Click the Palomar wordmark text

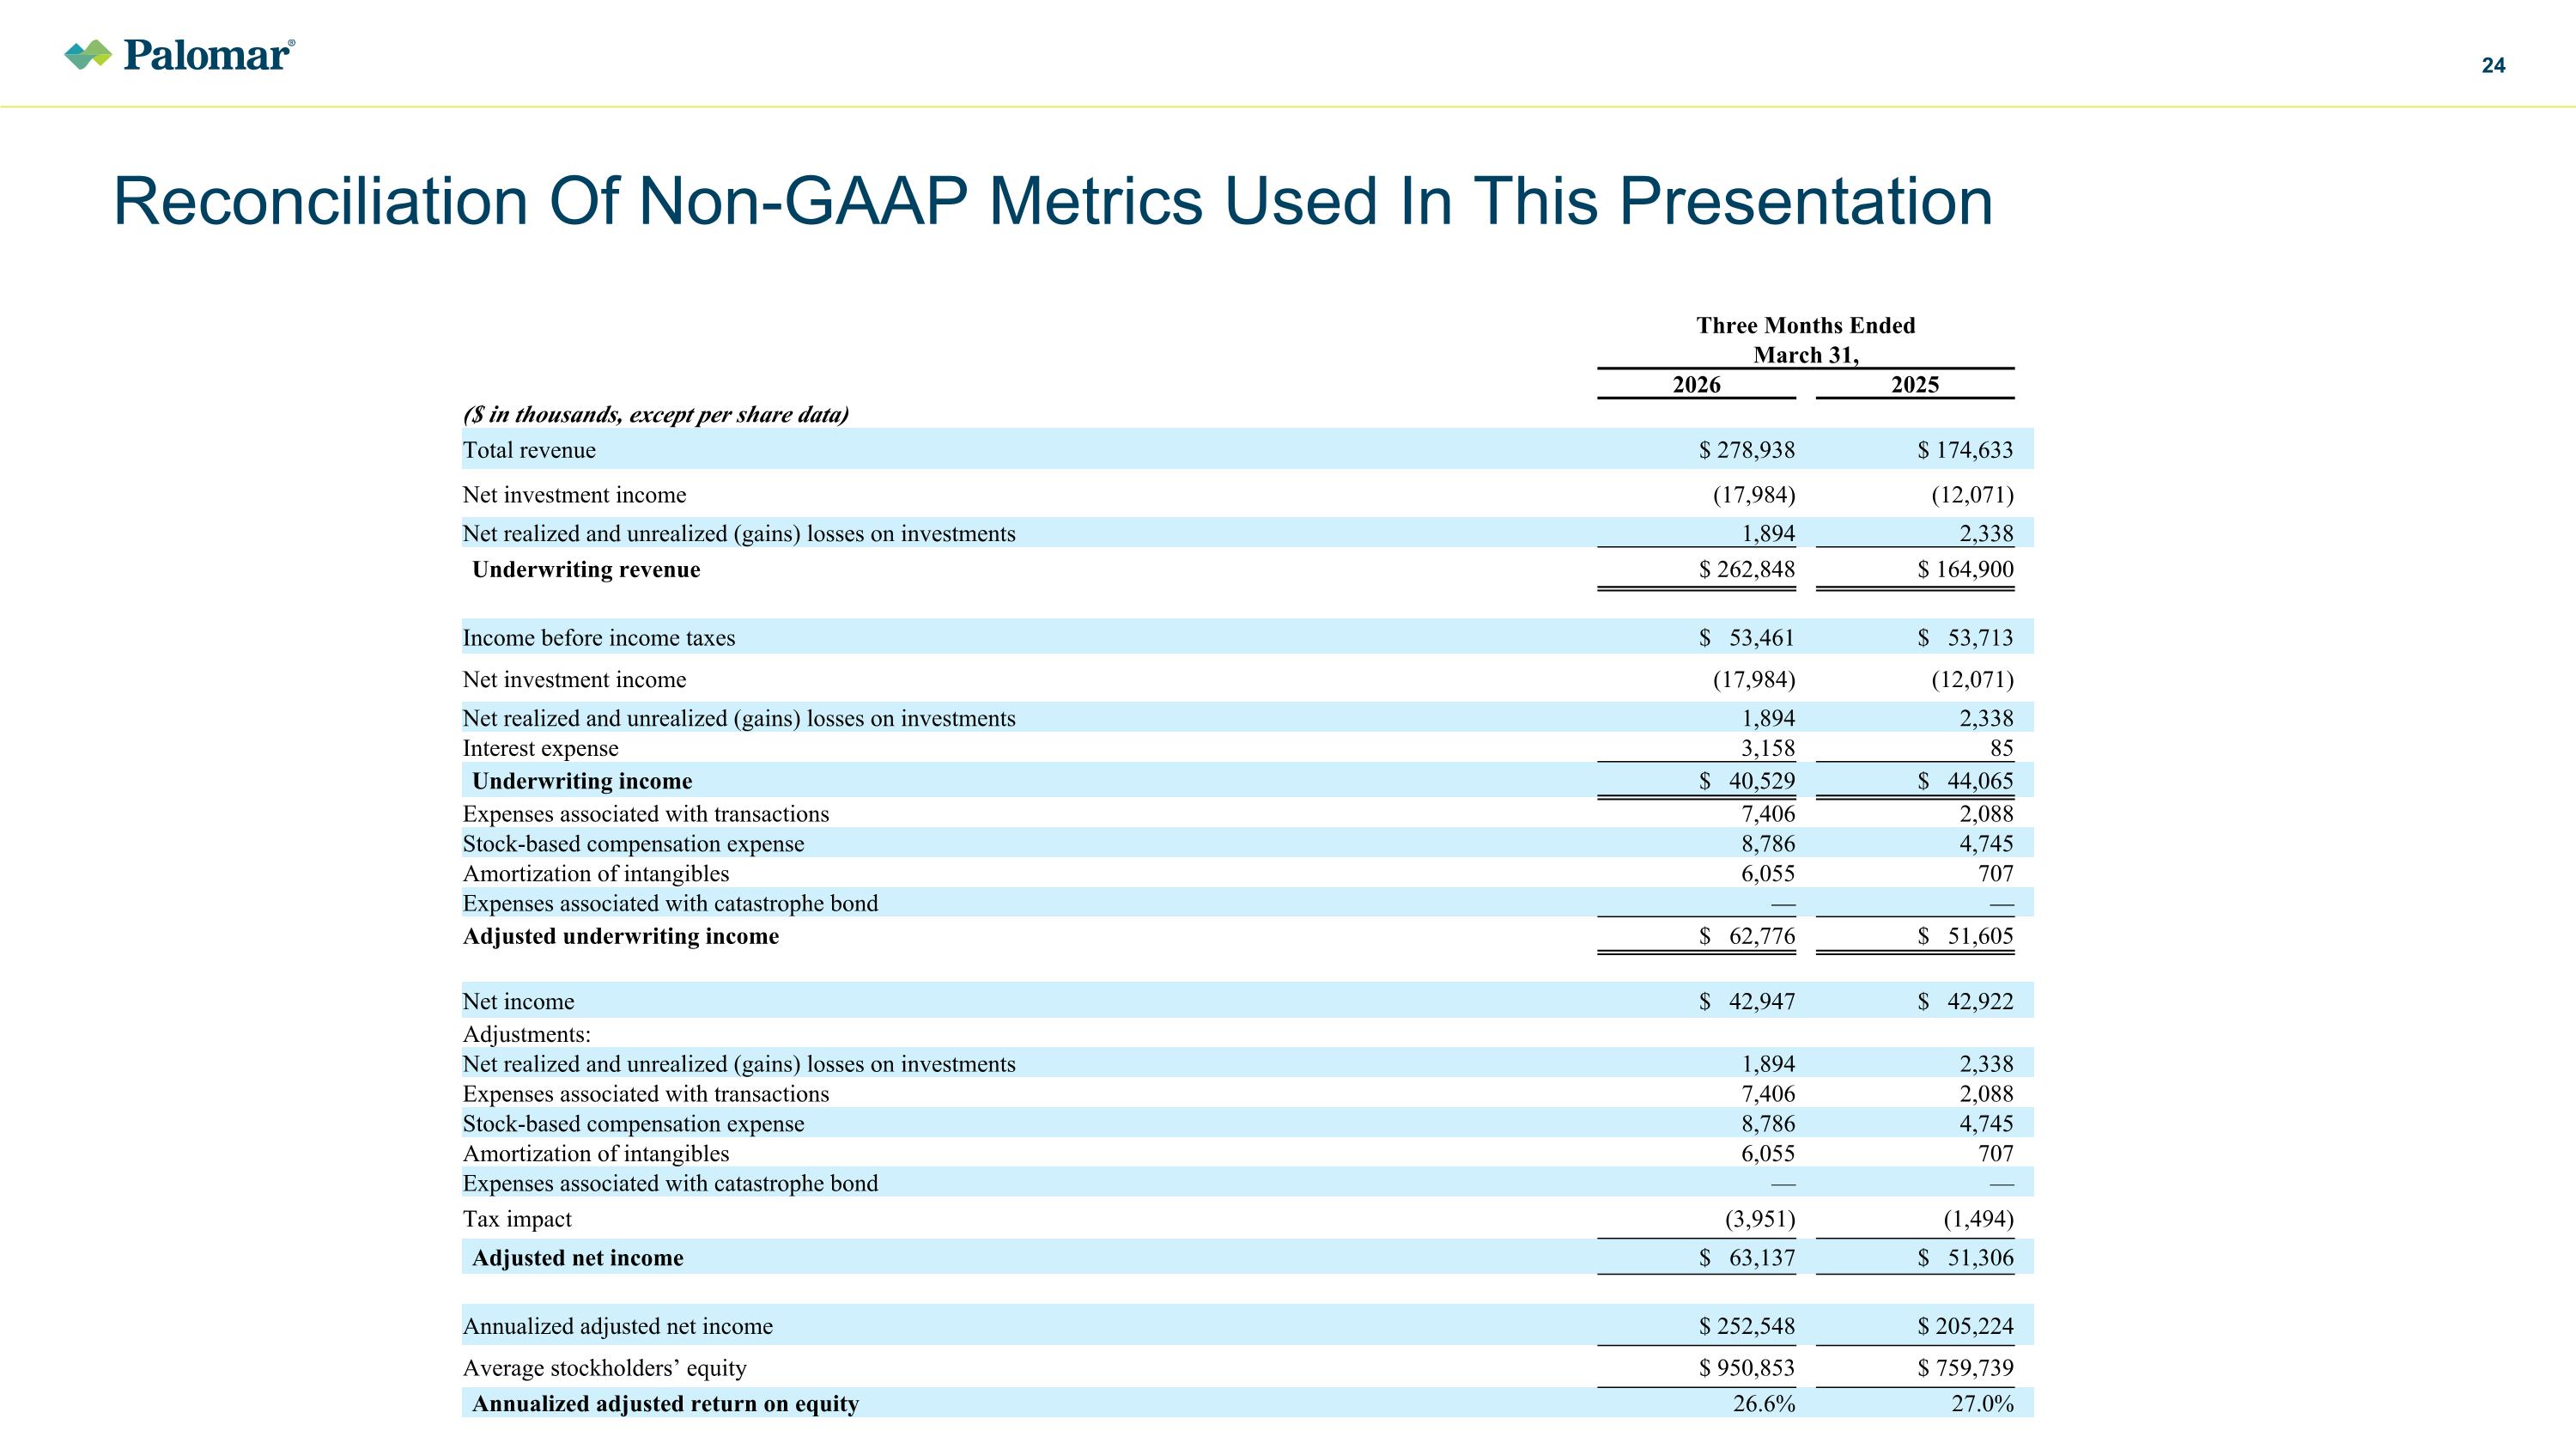coord(208,55)
